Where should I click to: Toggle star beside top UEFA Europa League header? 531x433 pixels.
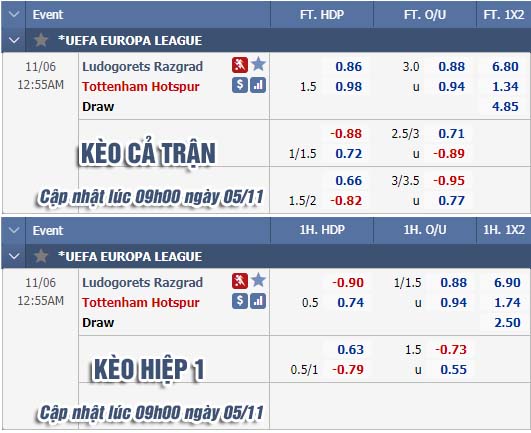pos(41,40)
